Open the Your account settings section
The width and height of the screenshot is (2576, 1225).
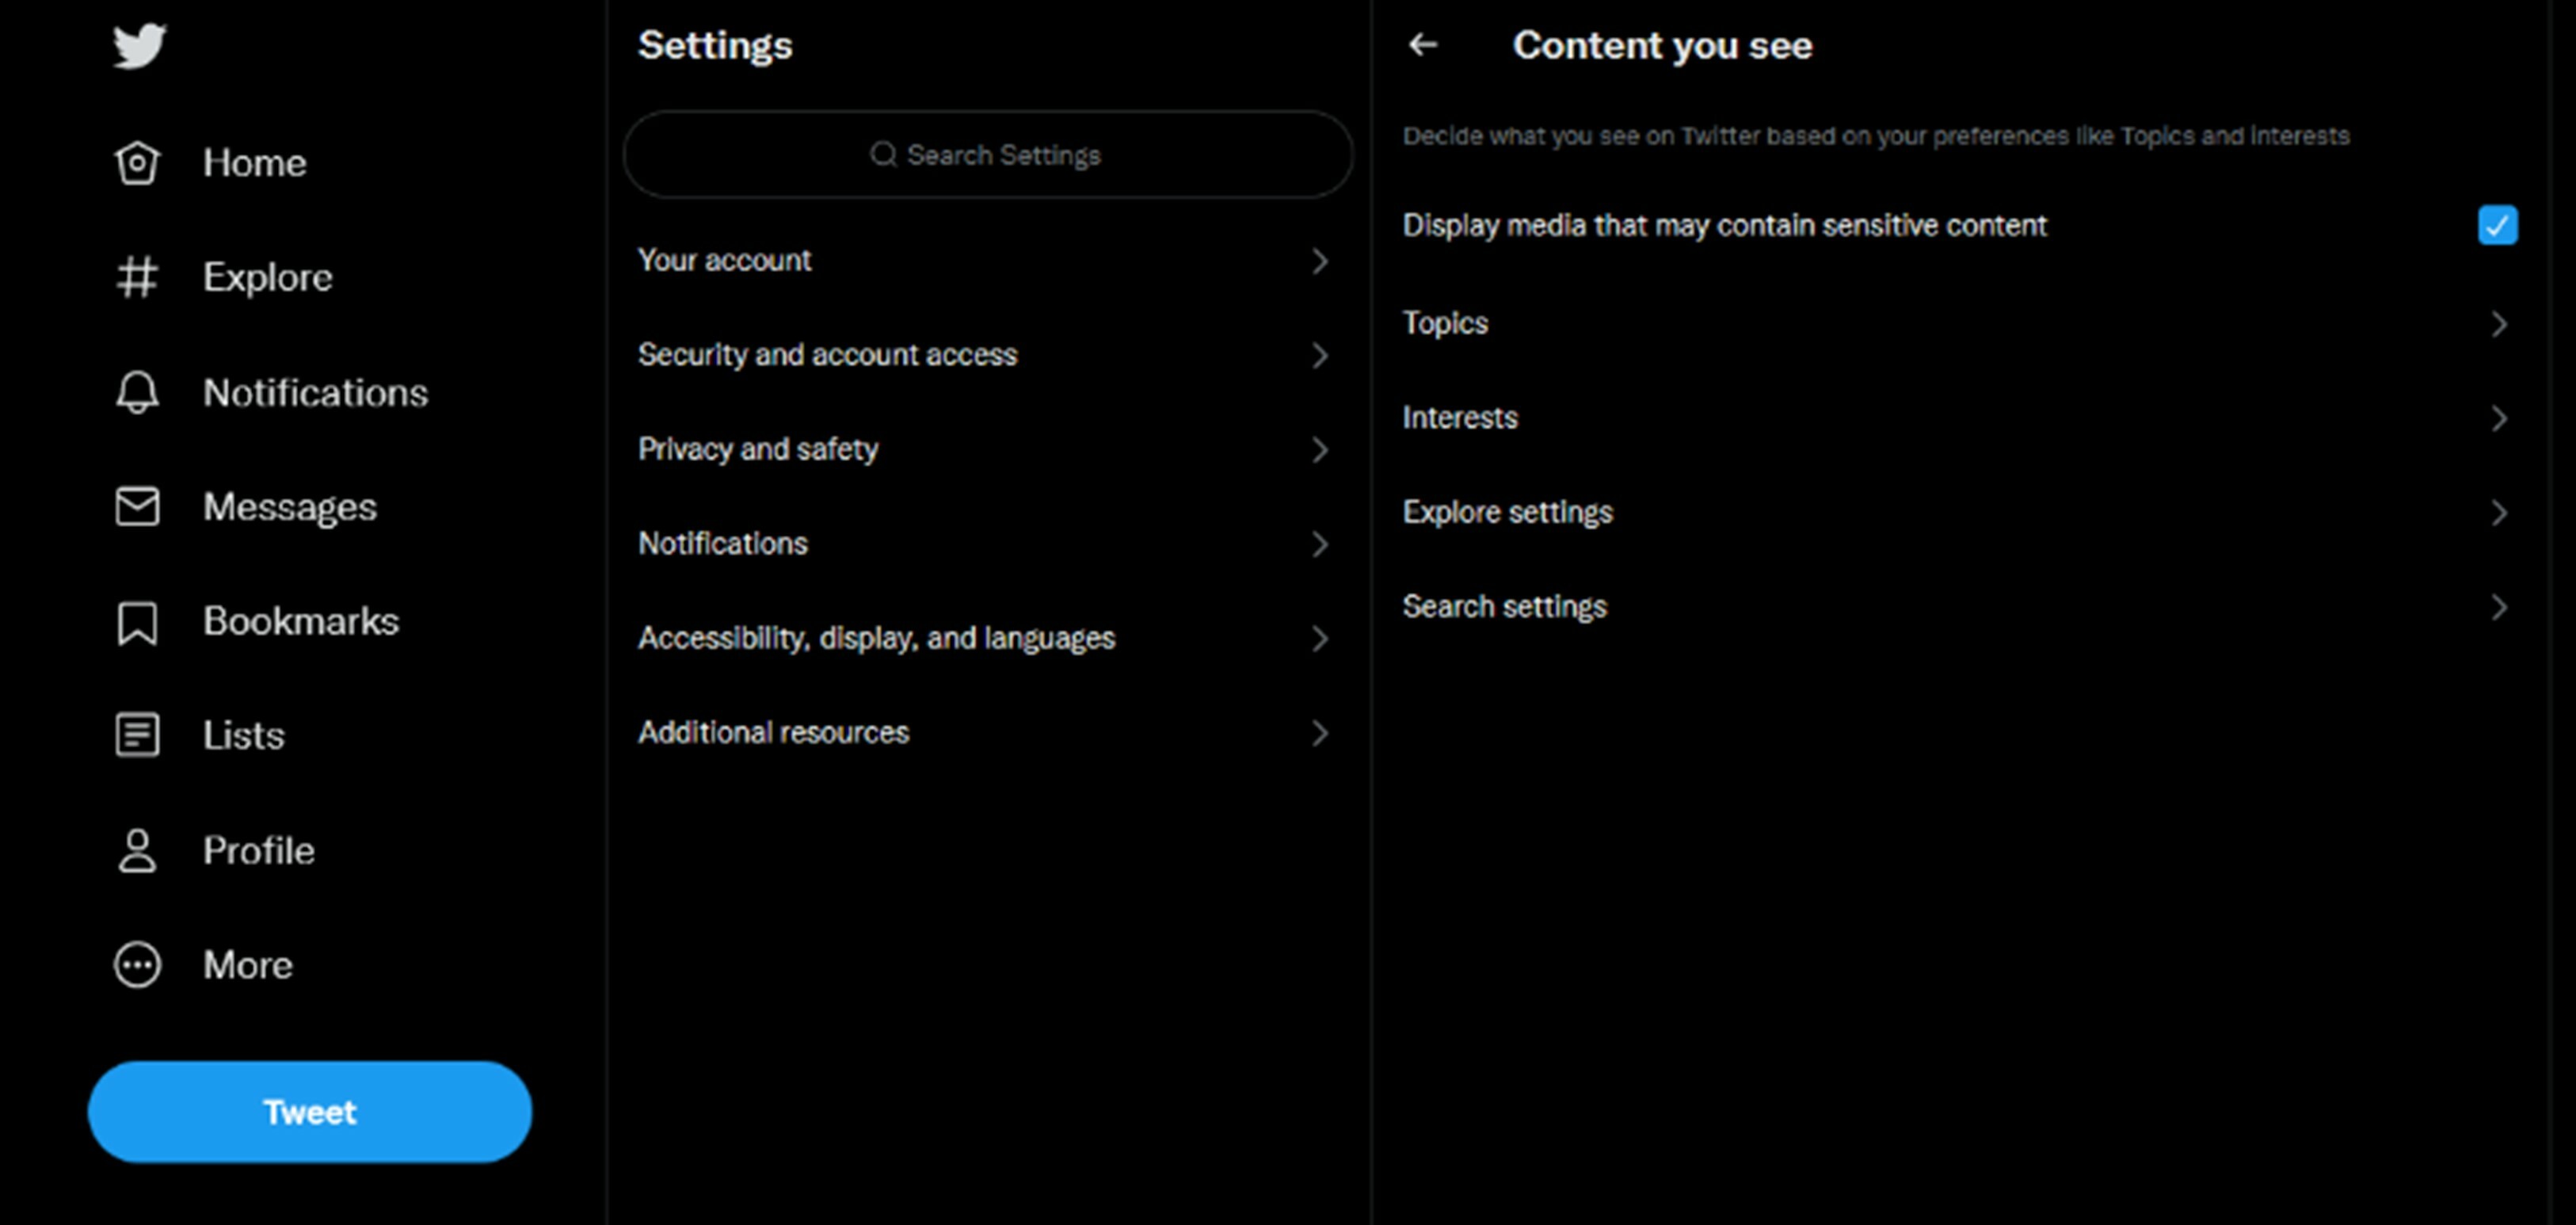986,260
